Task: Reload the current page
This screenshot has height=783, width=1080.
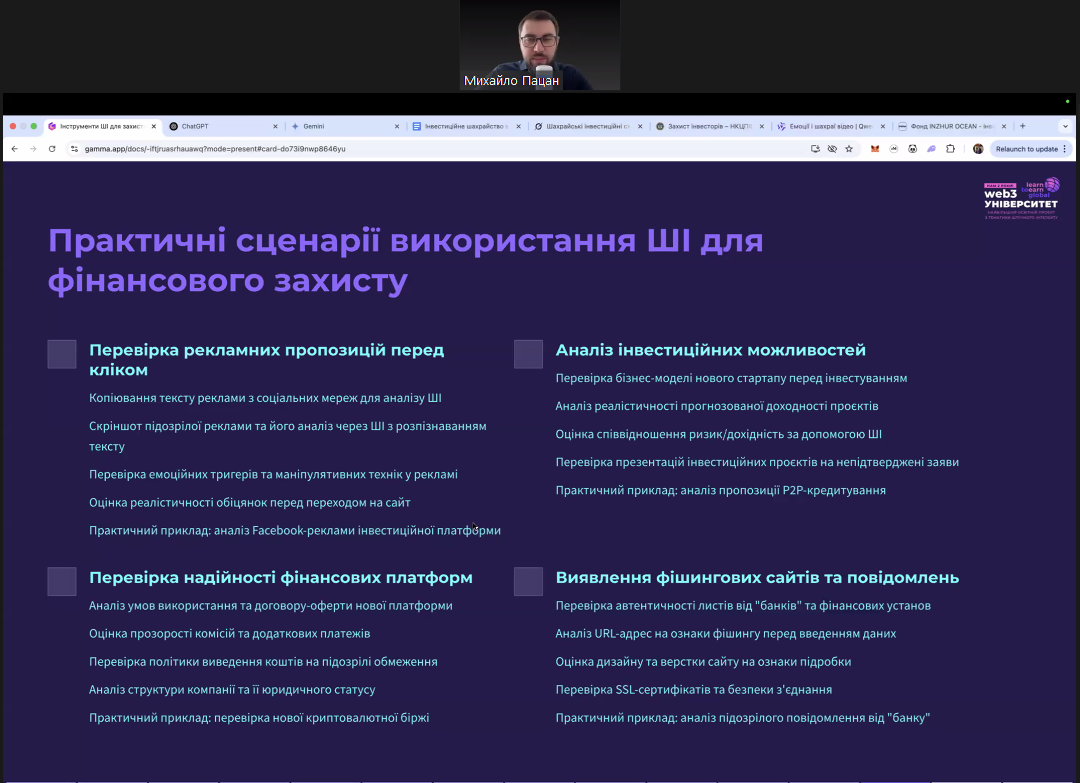Action: (52, 149)
